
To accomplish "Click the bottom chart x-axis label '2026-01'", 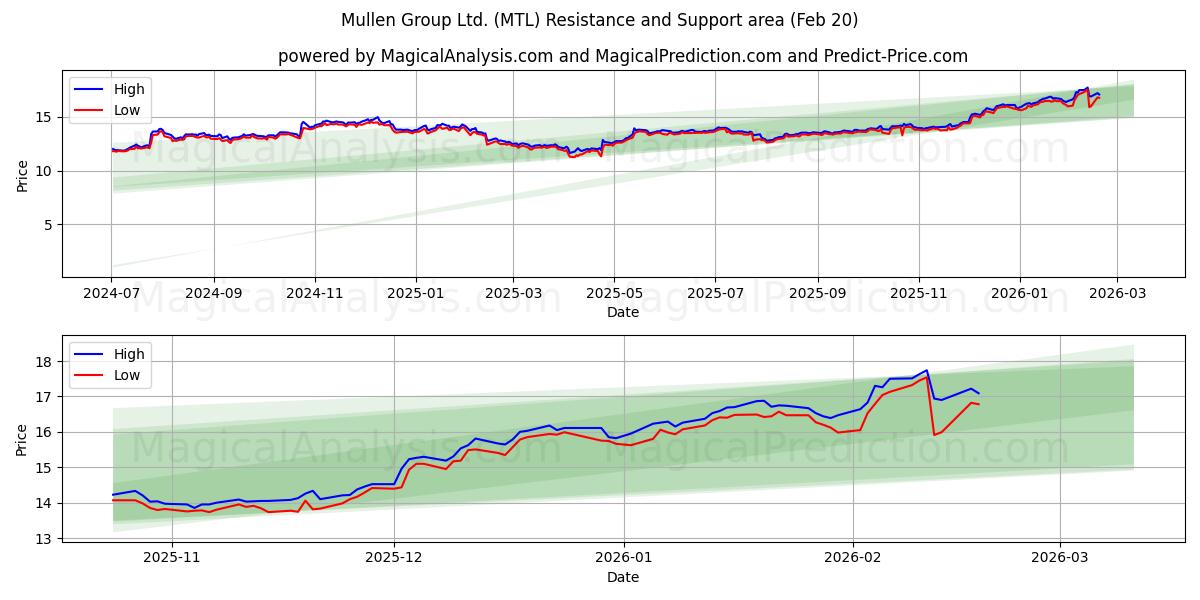I will point(624,560).
